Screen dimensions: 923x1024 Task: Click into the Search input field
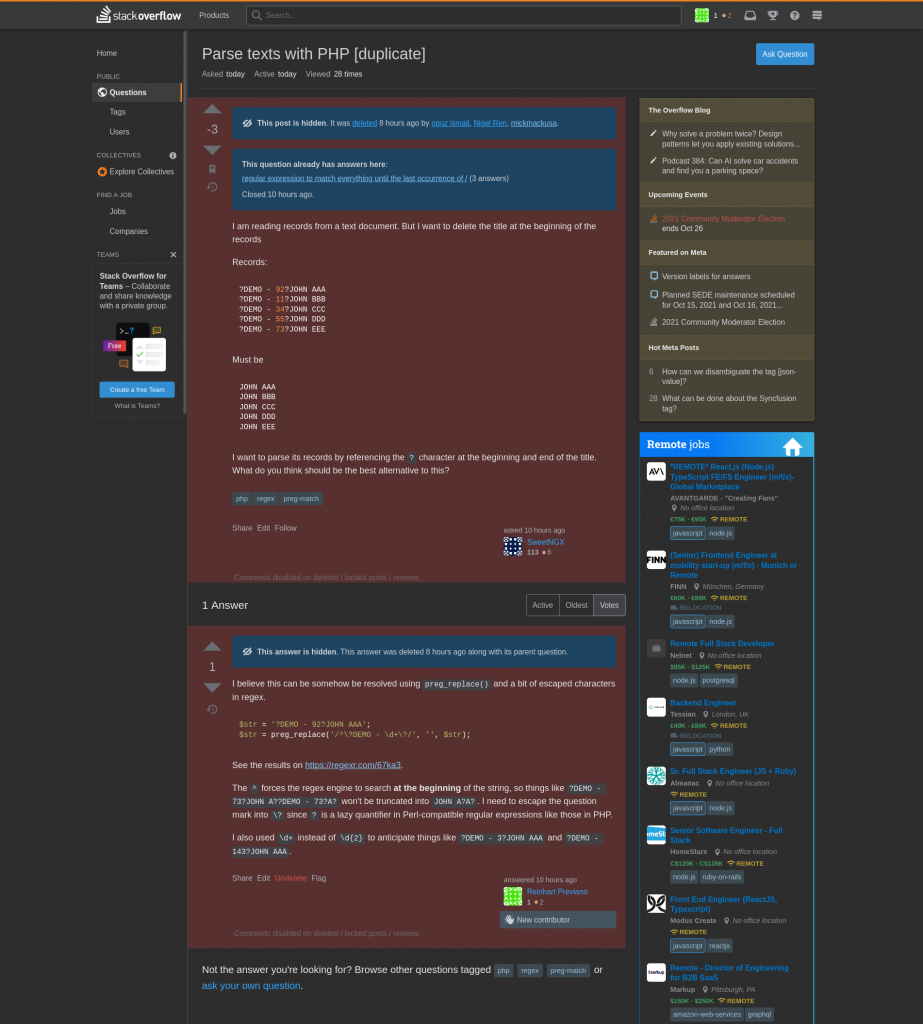[x=470, y=15]
